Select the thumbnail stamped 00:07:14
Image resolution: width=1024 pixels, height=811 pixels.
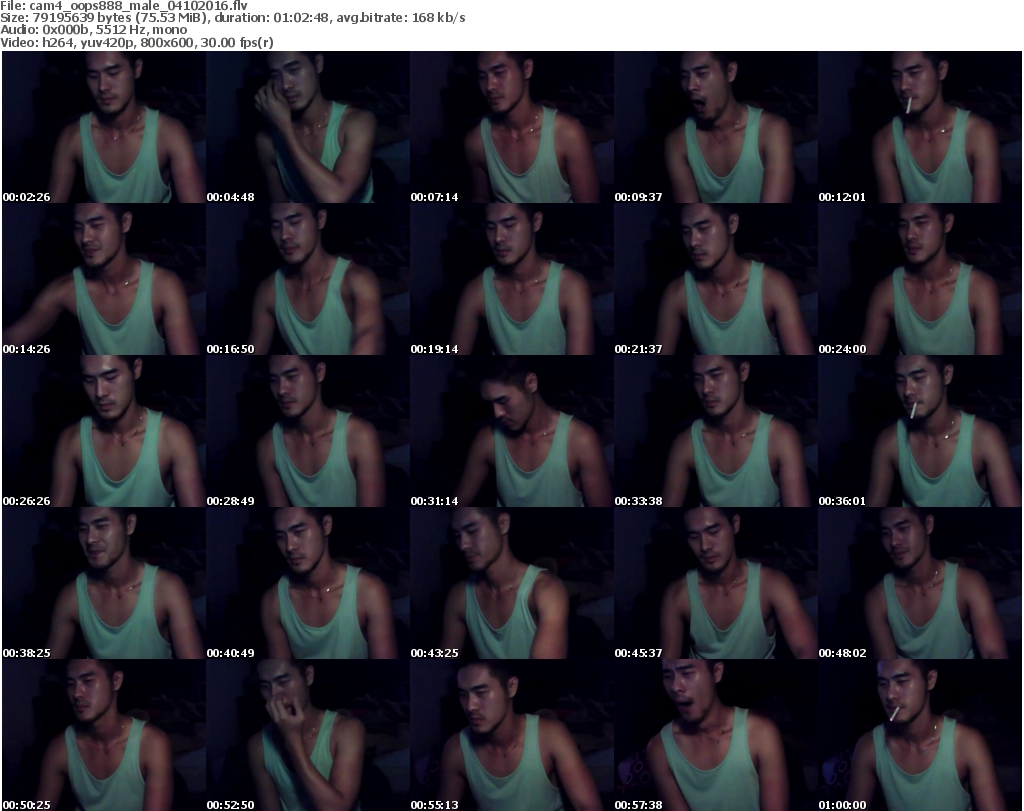(511, 127)
